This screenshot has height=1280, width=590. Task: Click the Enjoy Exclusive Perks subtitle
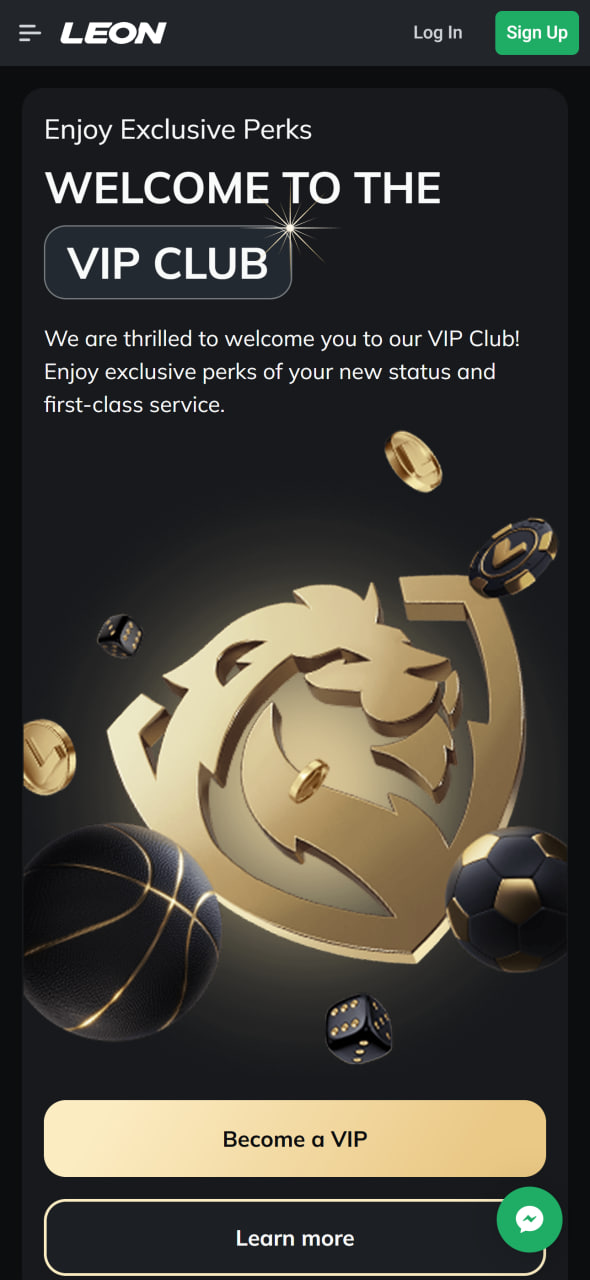click(178, 130)
